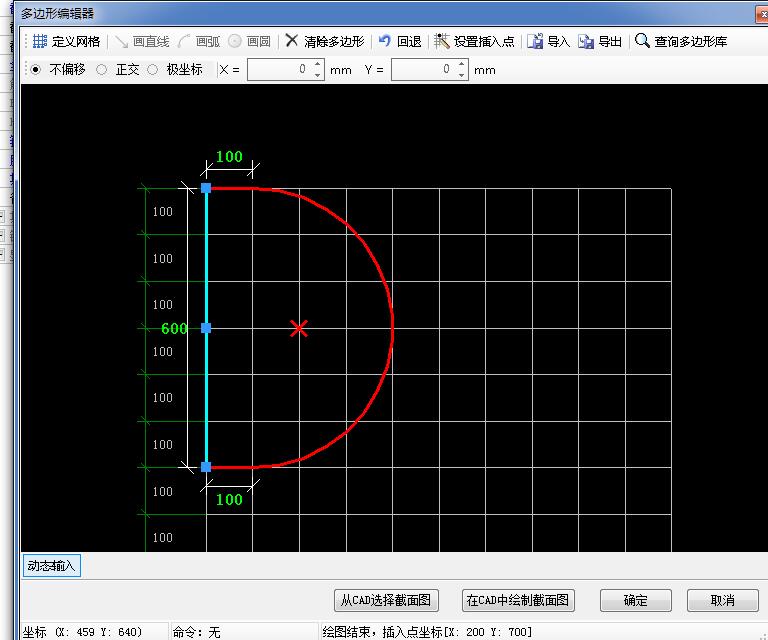
Task: Click the 取消 cancel button
Action: tap(722, 600)
